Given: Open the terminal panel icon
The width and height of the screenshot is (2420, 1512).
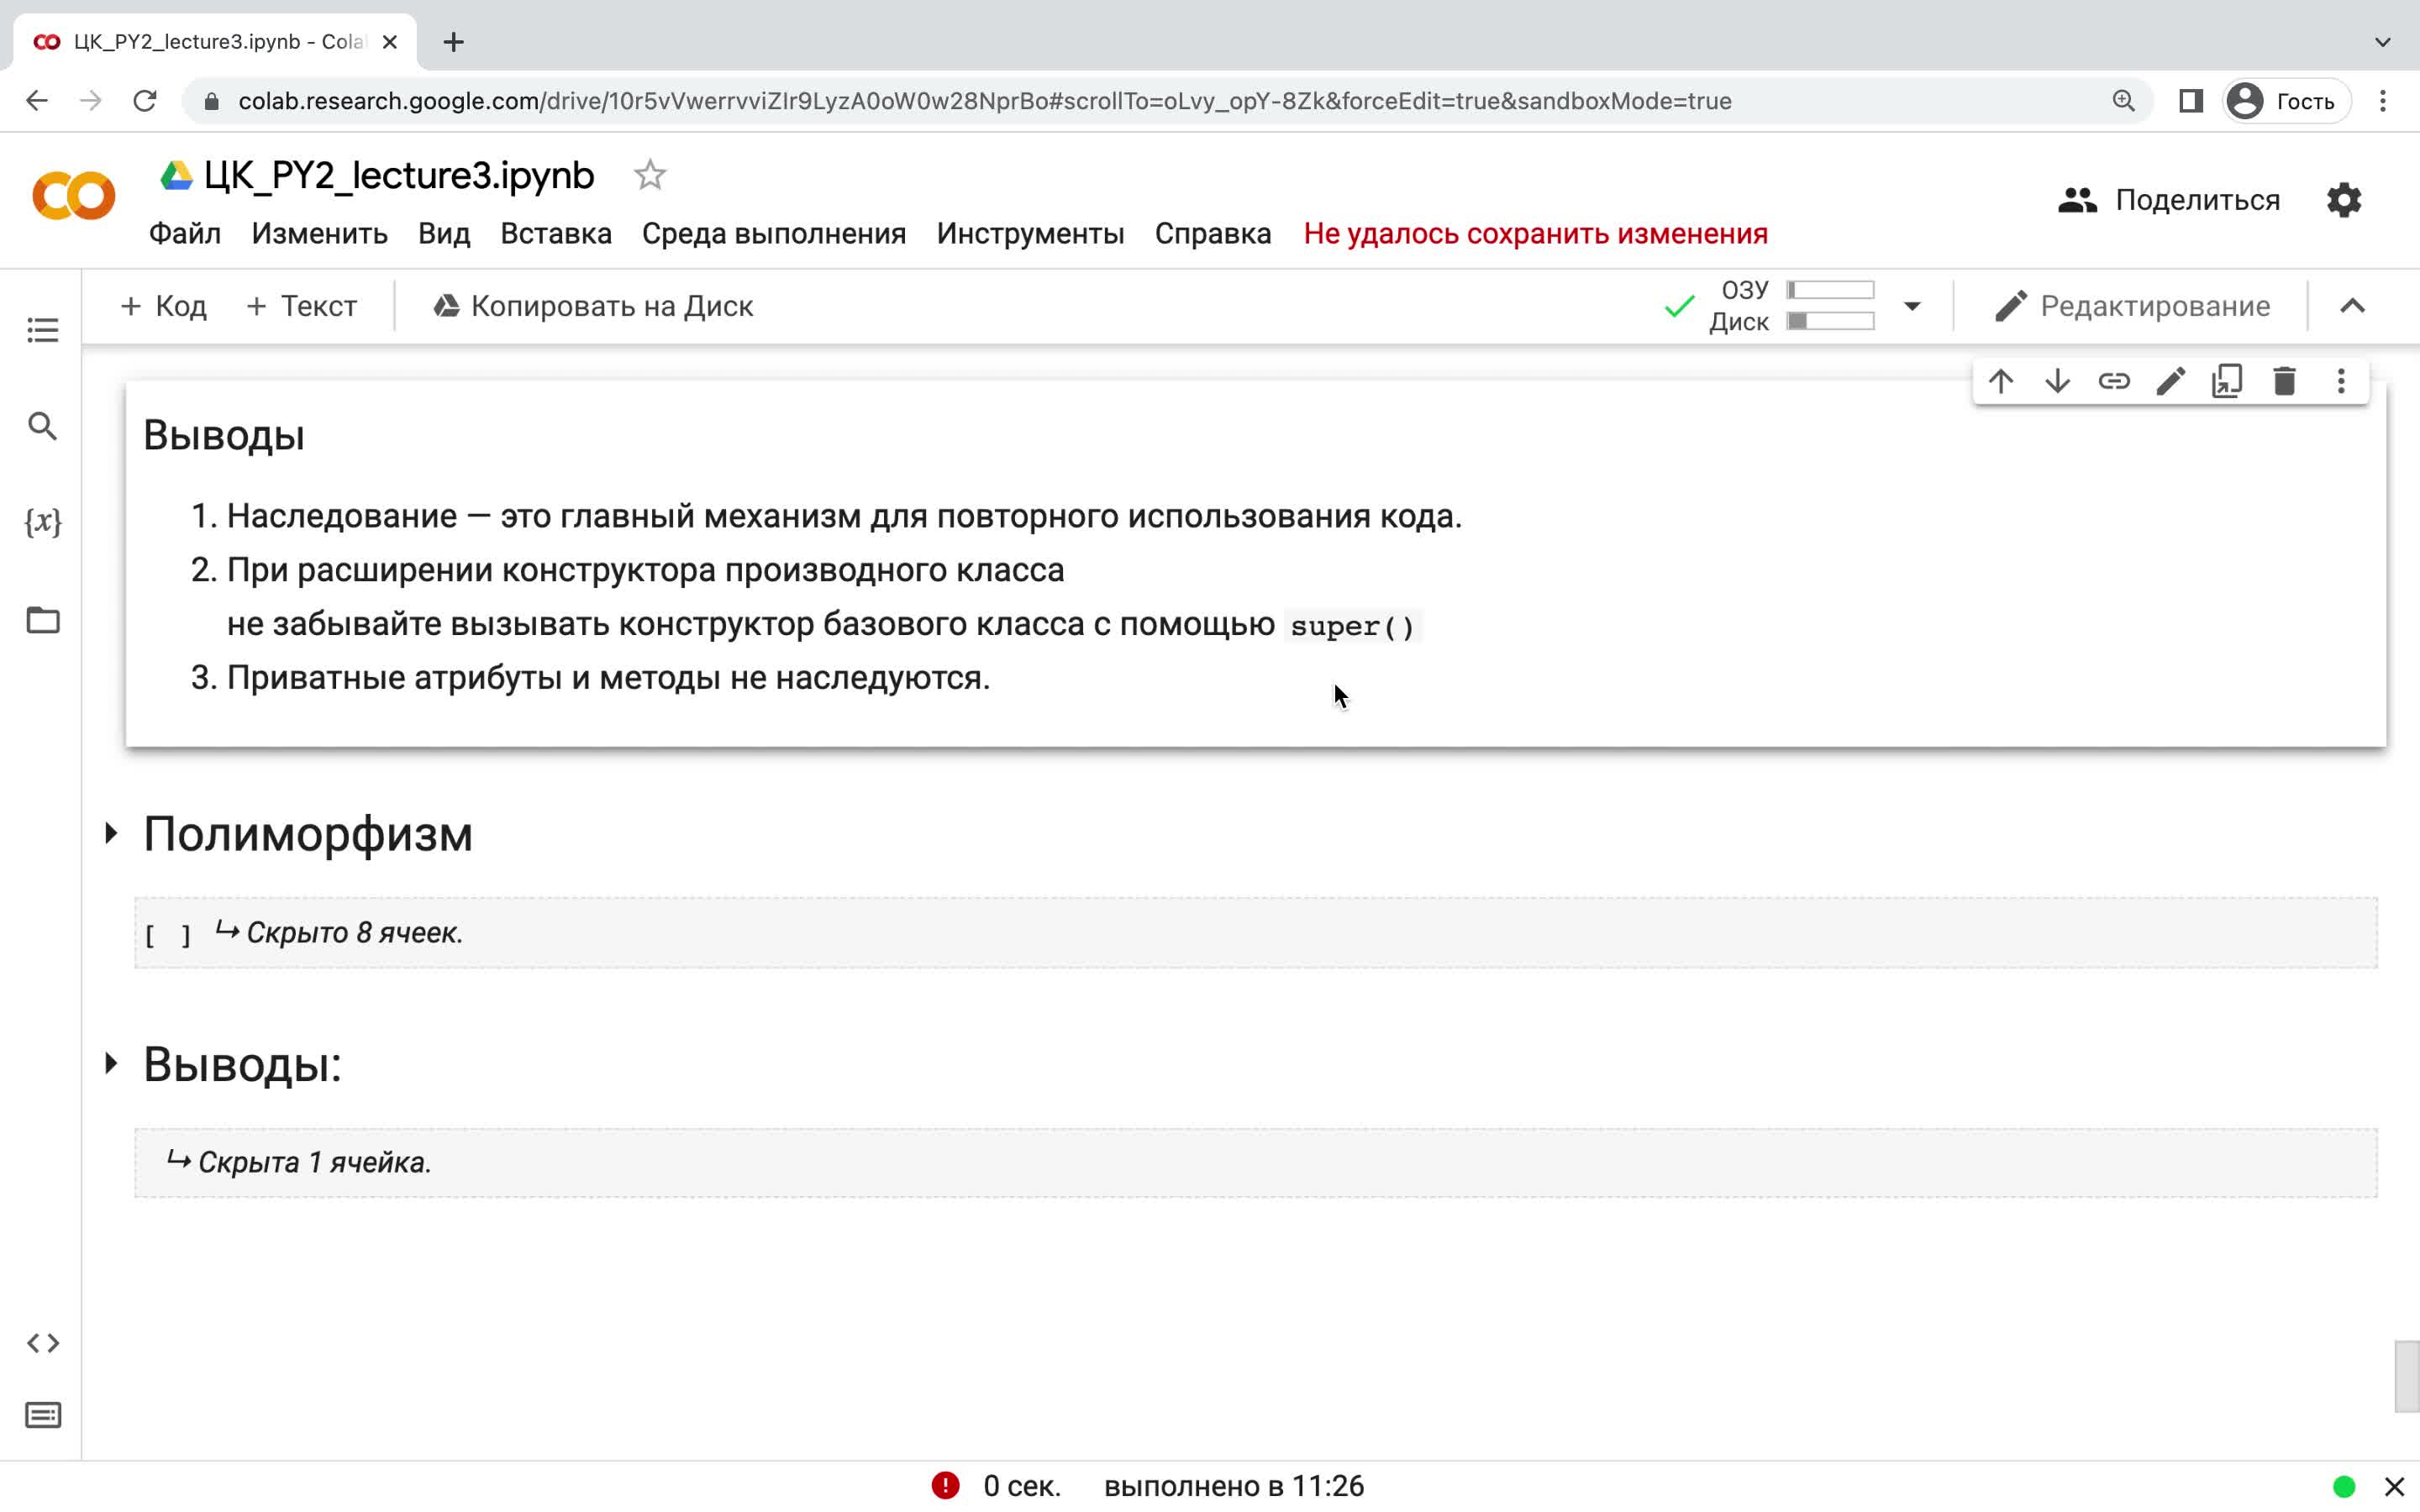Looking at the screenshot, I should 42,1415.
